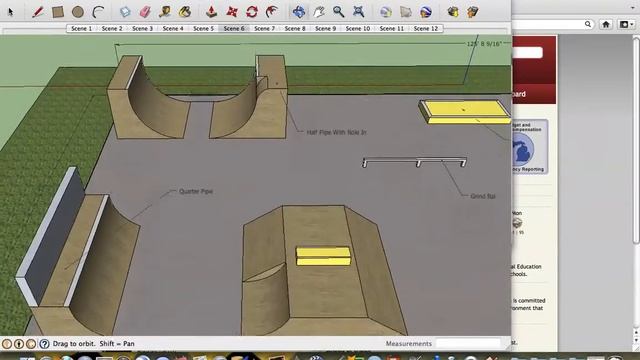Select the arrow Select tool
The height and width of the screenshot is (360, 640).
coord(11,12)
